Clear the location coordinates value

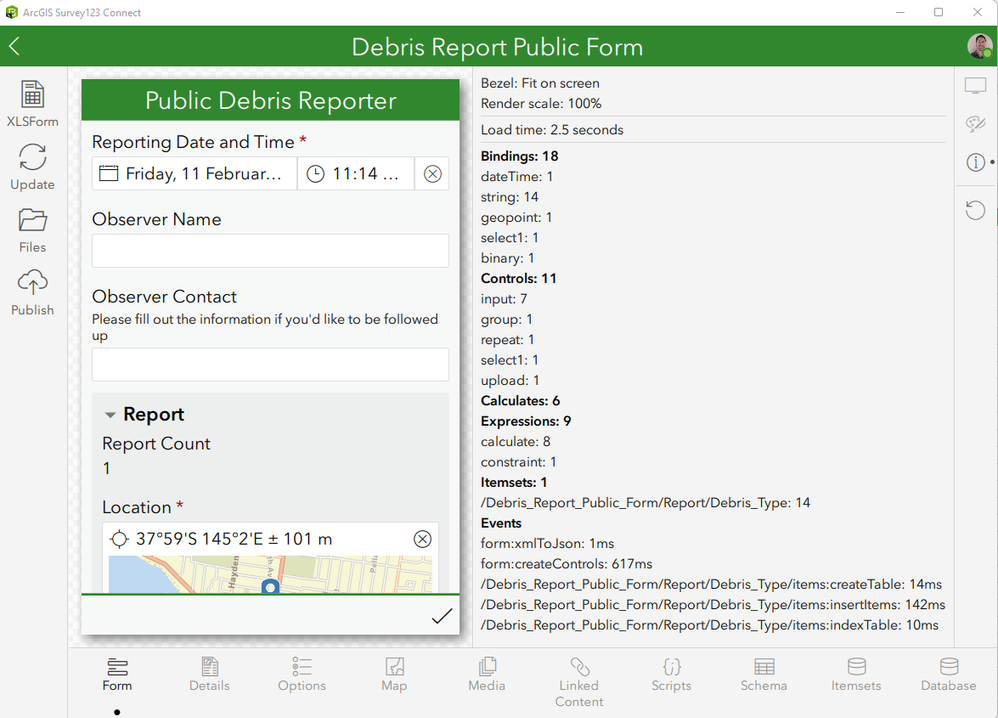click(422, 539)
